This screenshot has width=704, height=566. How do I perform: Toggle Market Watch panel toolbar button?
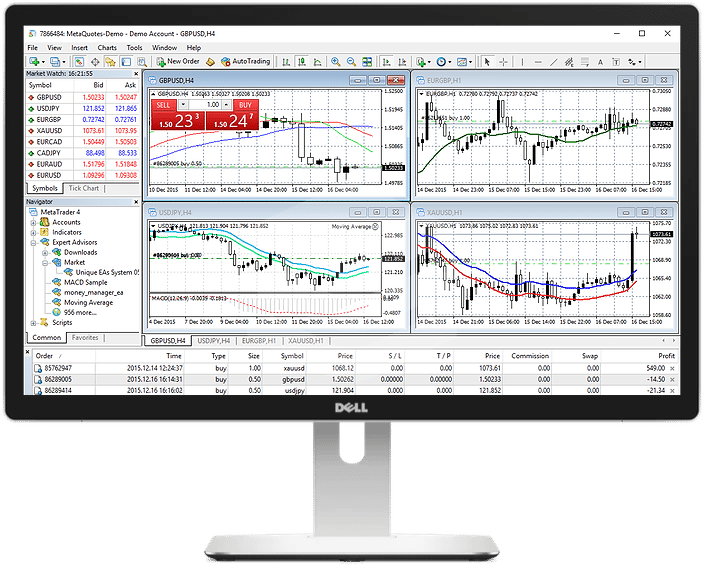[x=79, y=61]
